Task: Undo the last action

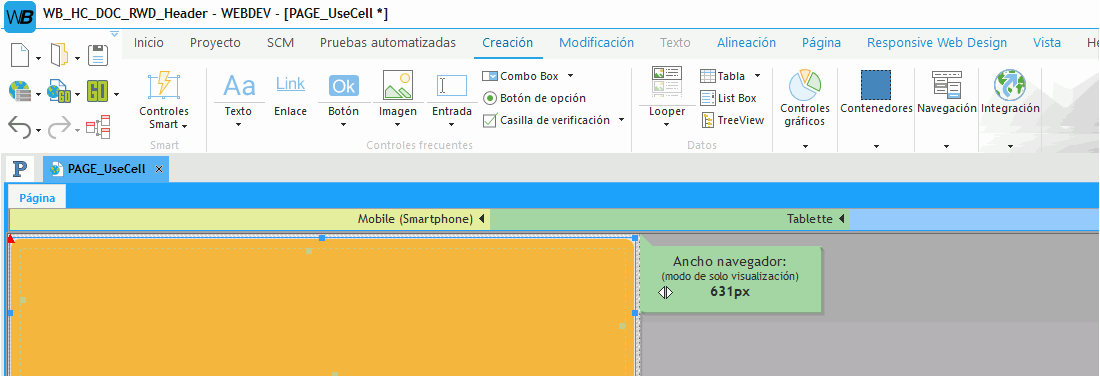Action: 20,127
